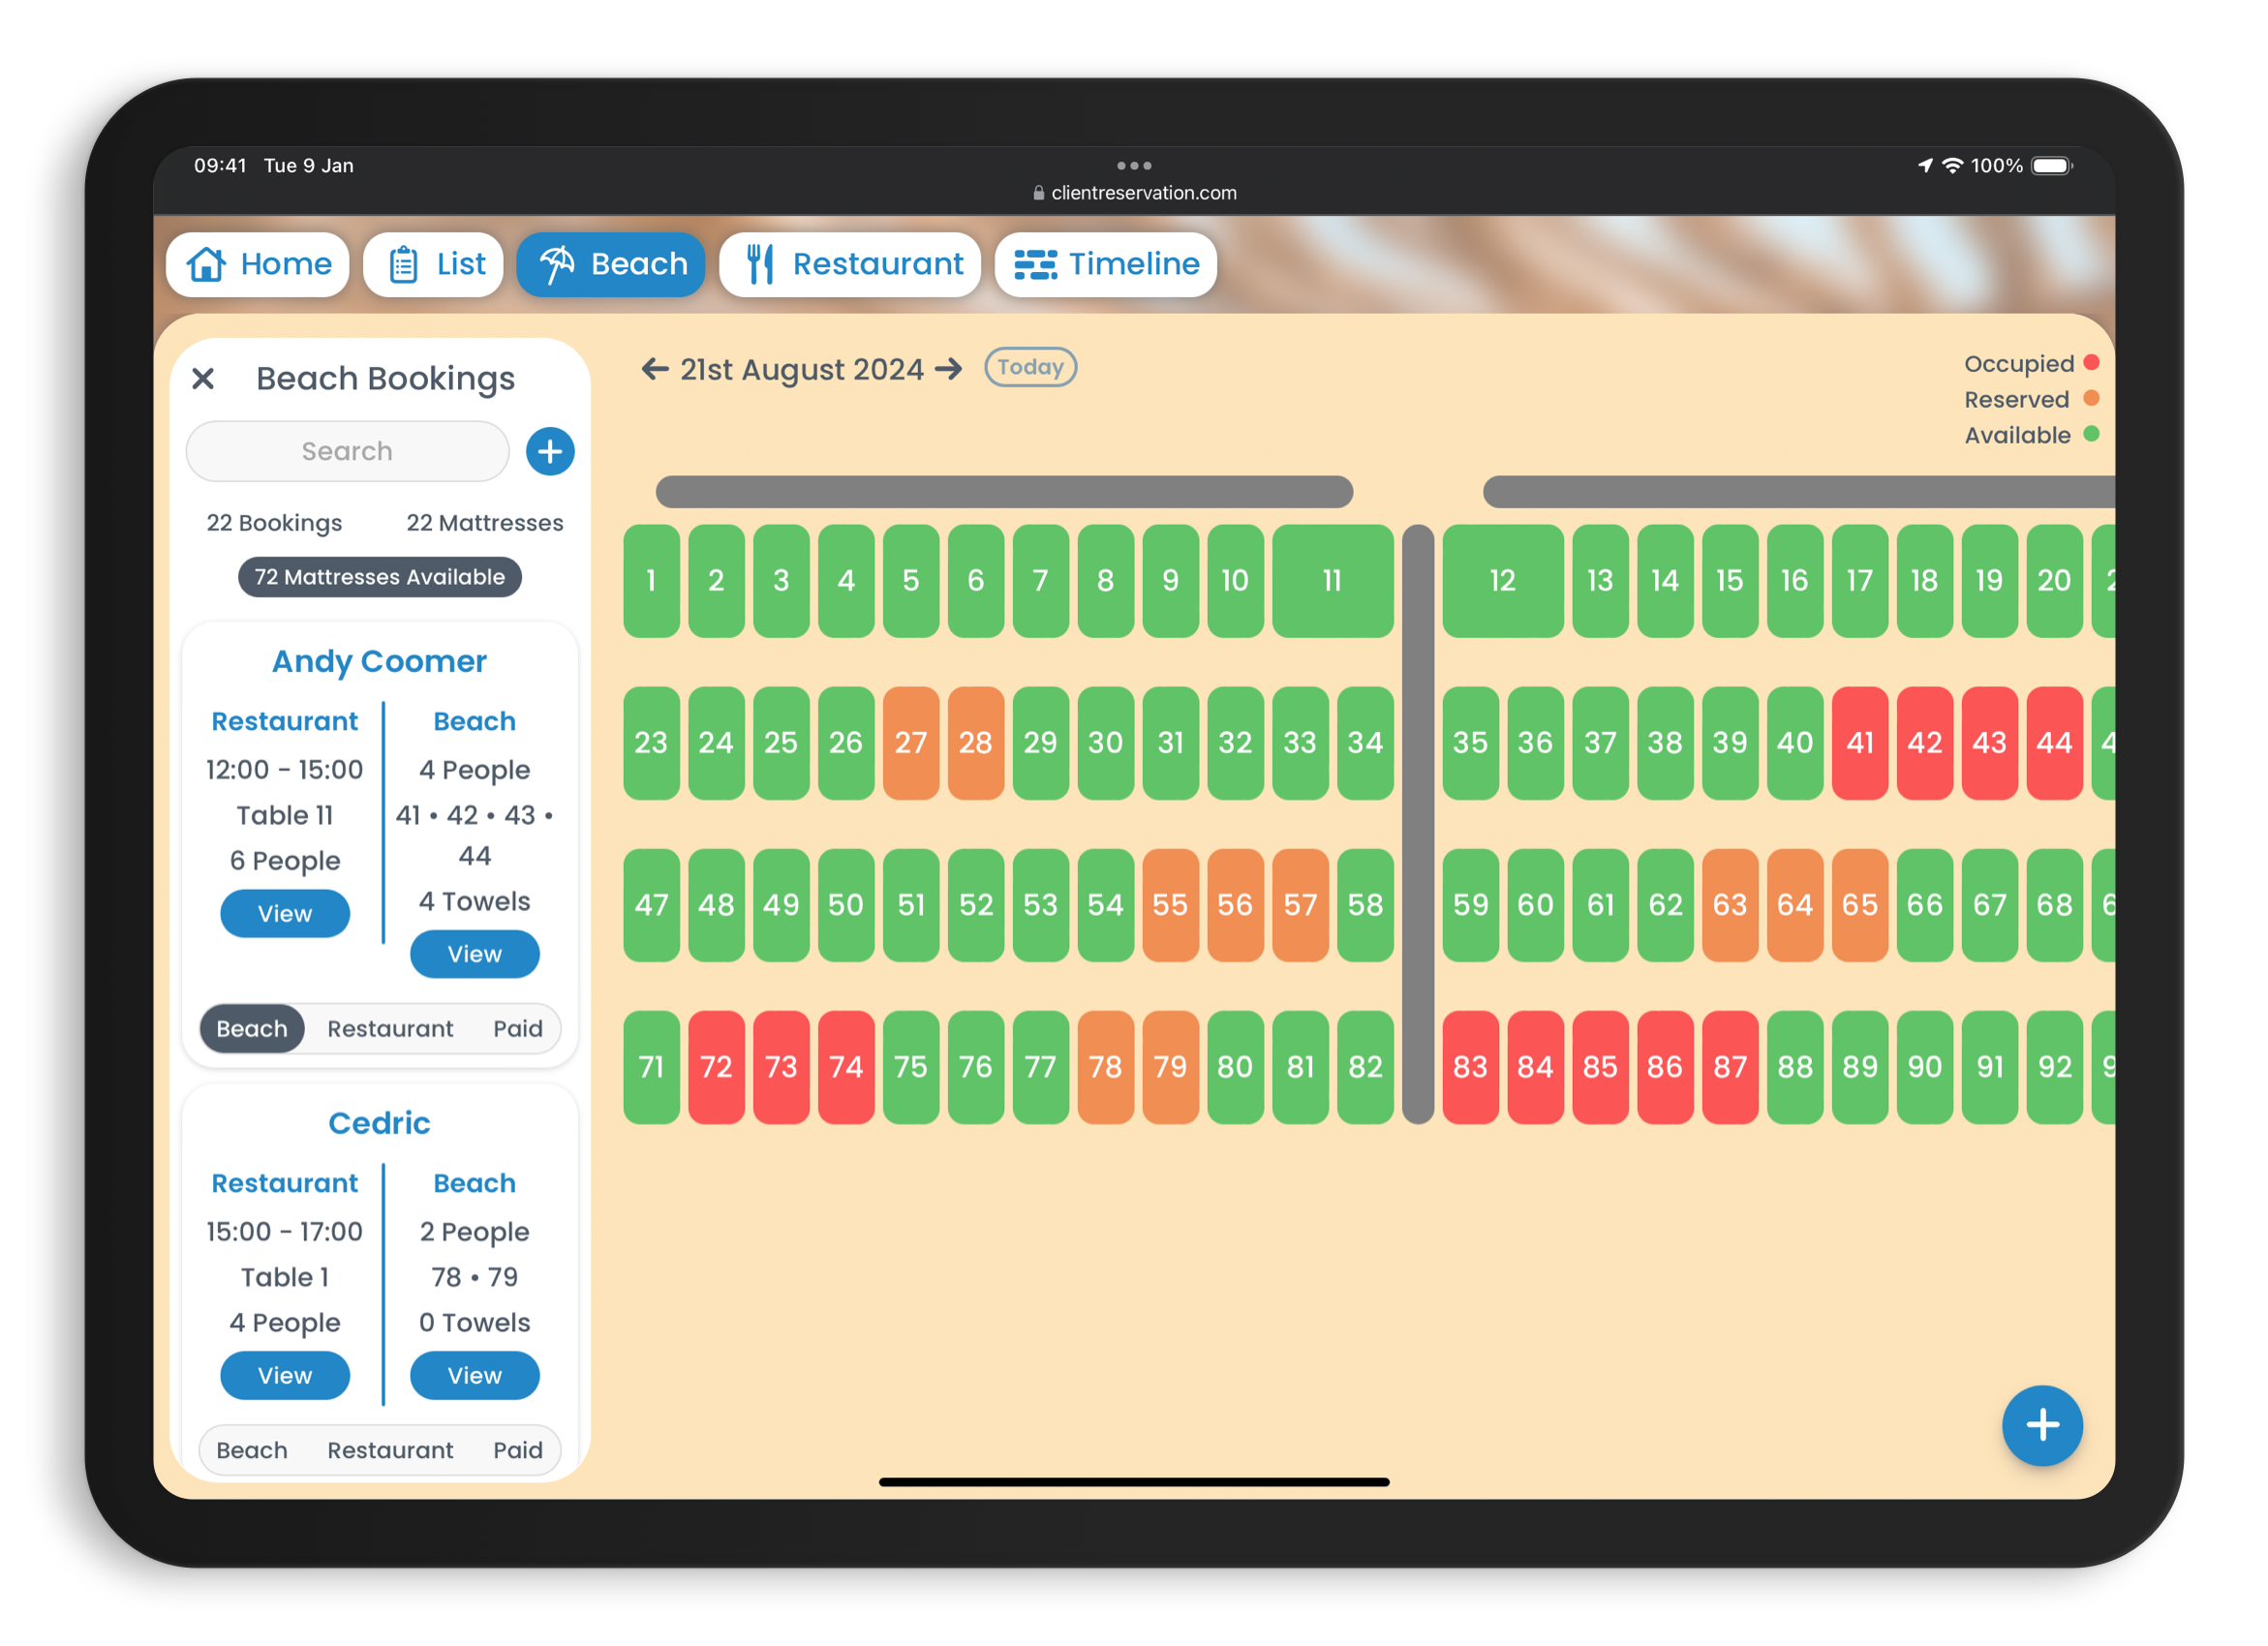Advance to next day with right arrow
Viewport: 2268px width, 1646px height.
point(949,369)
